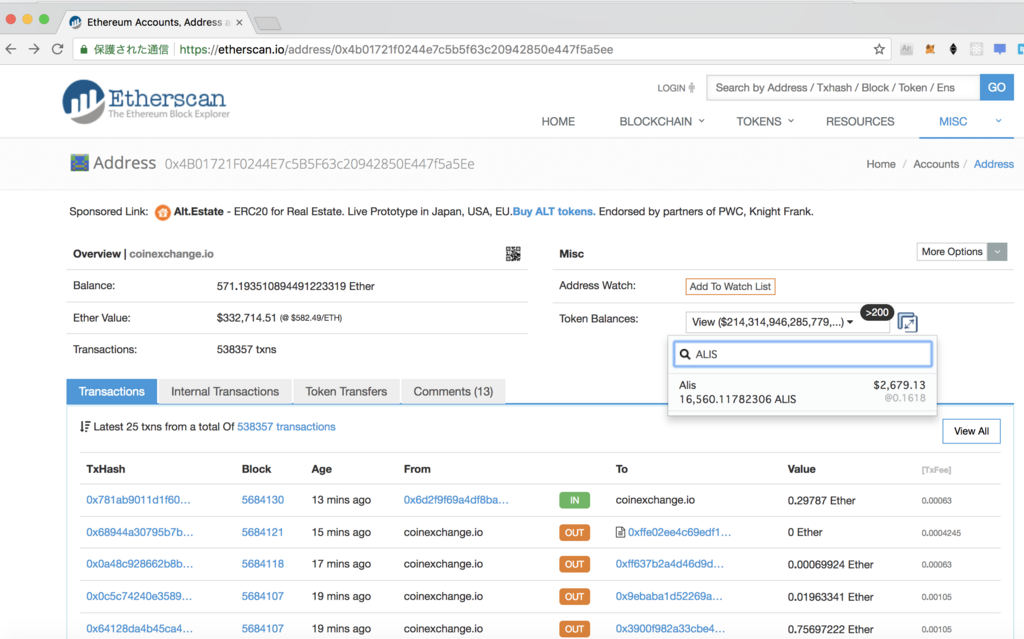Click the Alt.Estate sponsor logo
Viewport: 1024px width, 639px height.
coord(163,212)
